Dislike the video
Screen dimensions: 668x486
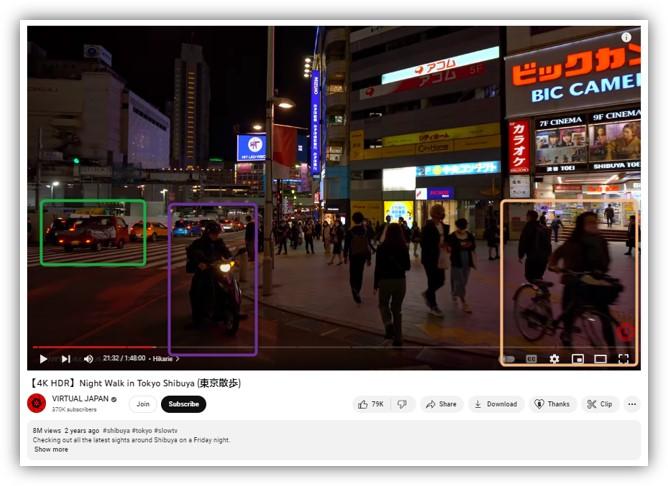(402, 404)
